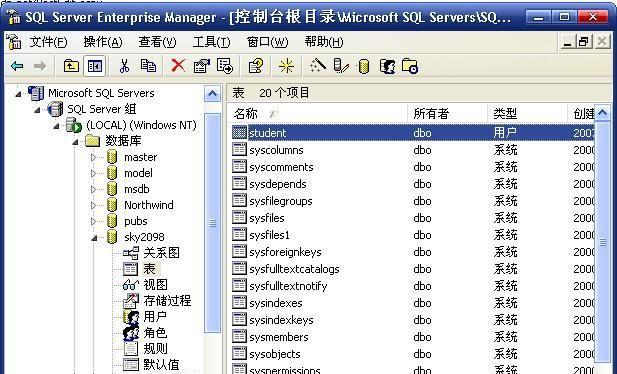This screenshot has height=374, width=617.
Task: Select the 用户 tree node
Action: coord(155,317)
